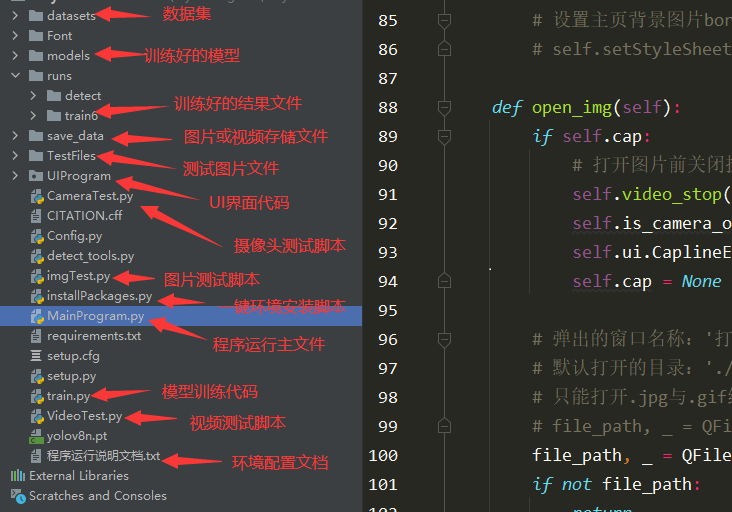Click the datasets folder icon
This screenshot has width=732, height=512.
(x=36, y=16)
